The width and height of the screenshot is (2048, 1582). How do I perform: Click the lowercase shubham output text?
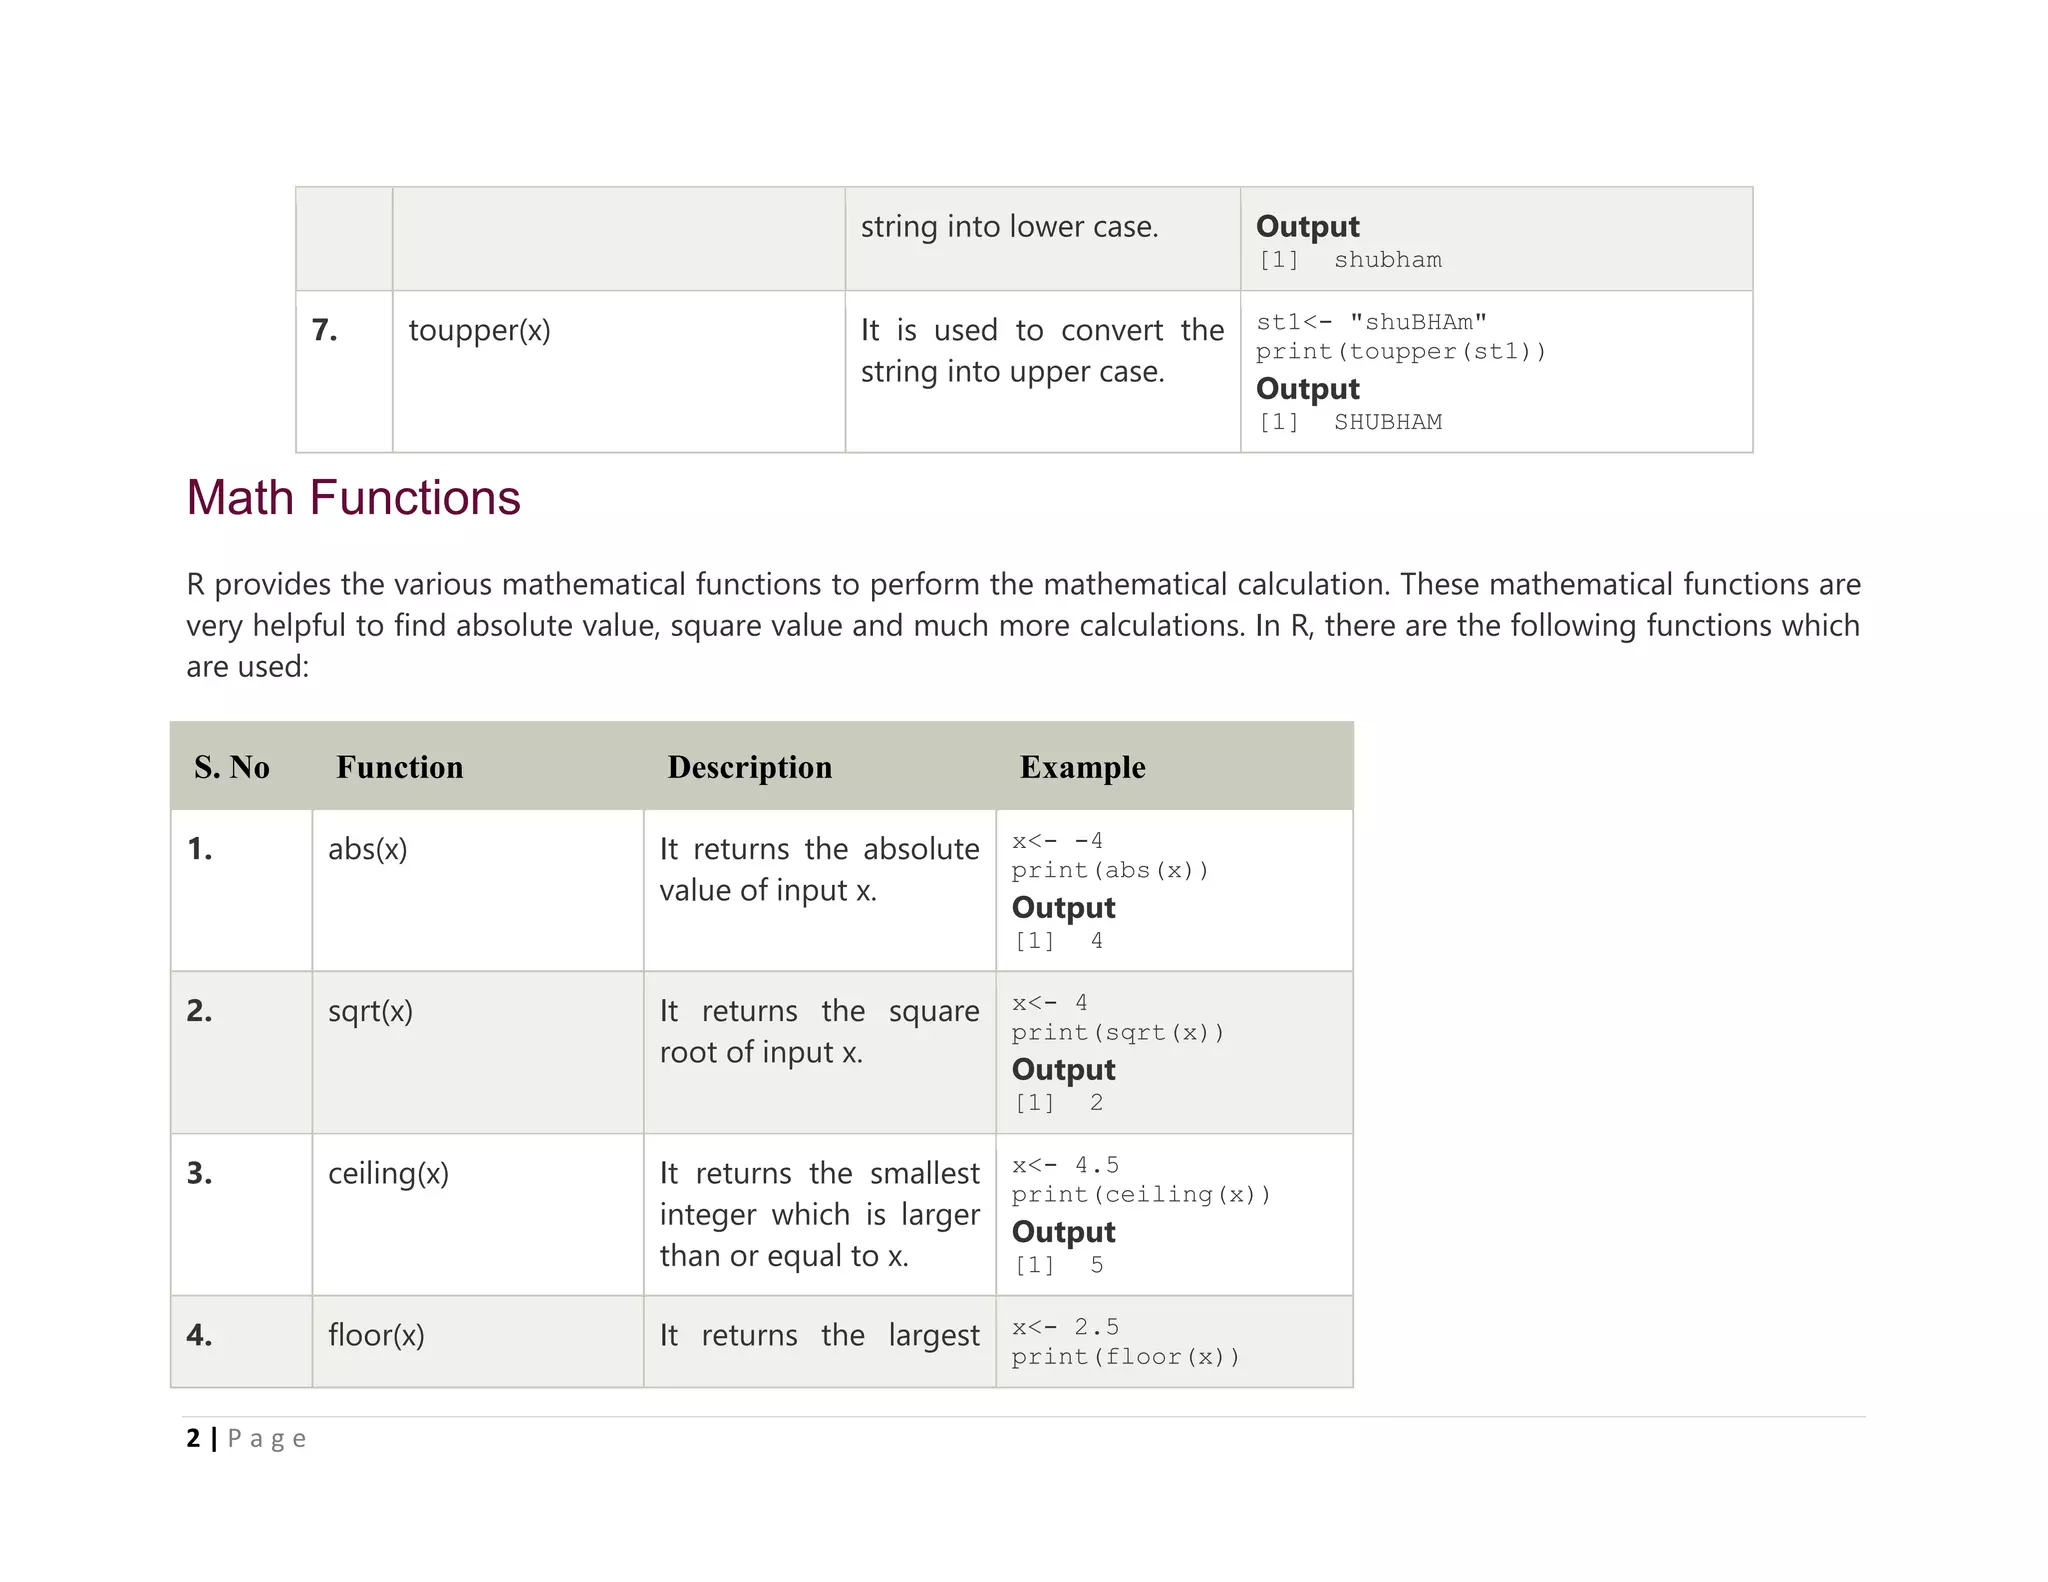tap(1388, 260)
